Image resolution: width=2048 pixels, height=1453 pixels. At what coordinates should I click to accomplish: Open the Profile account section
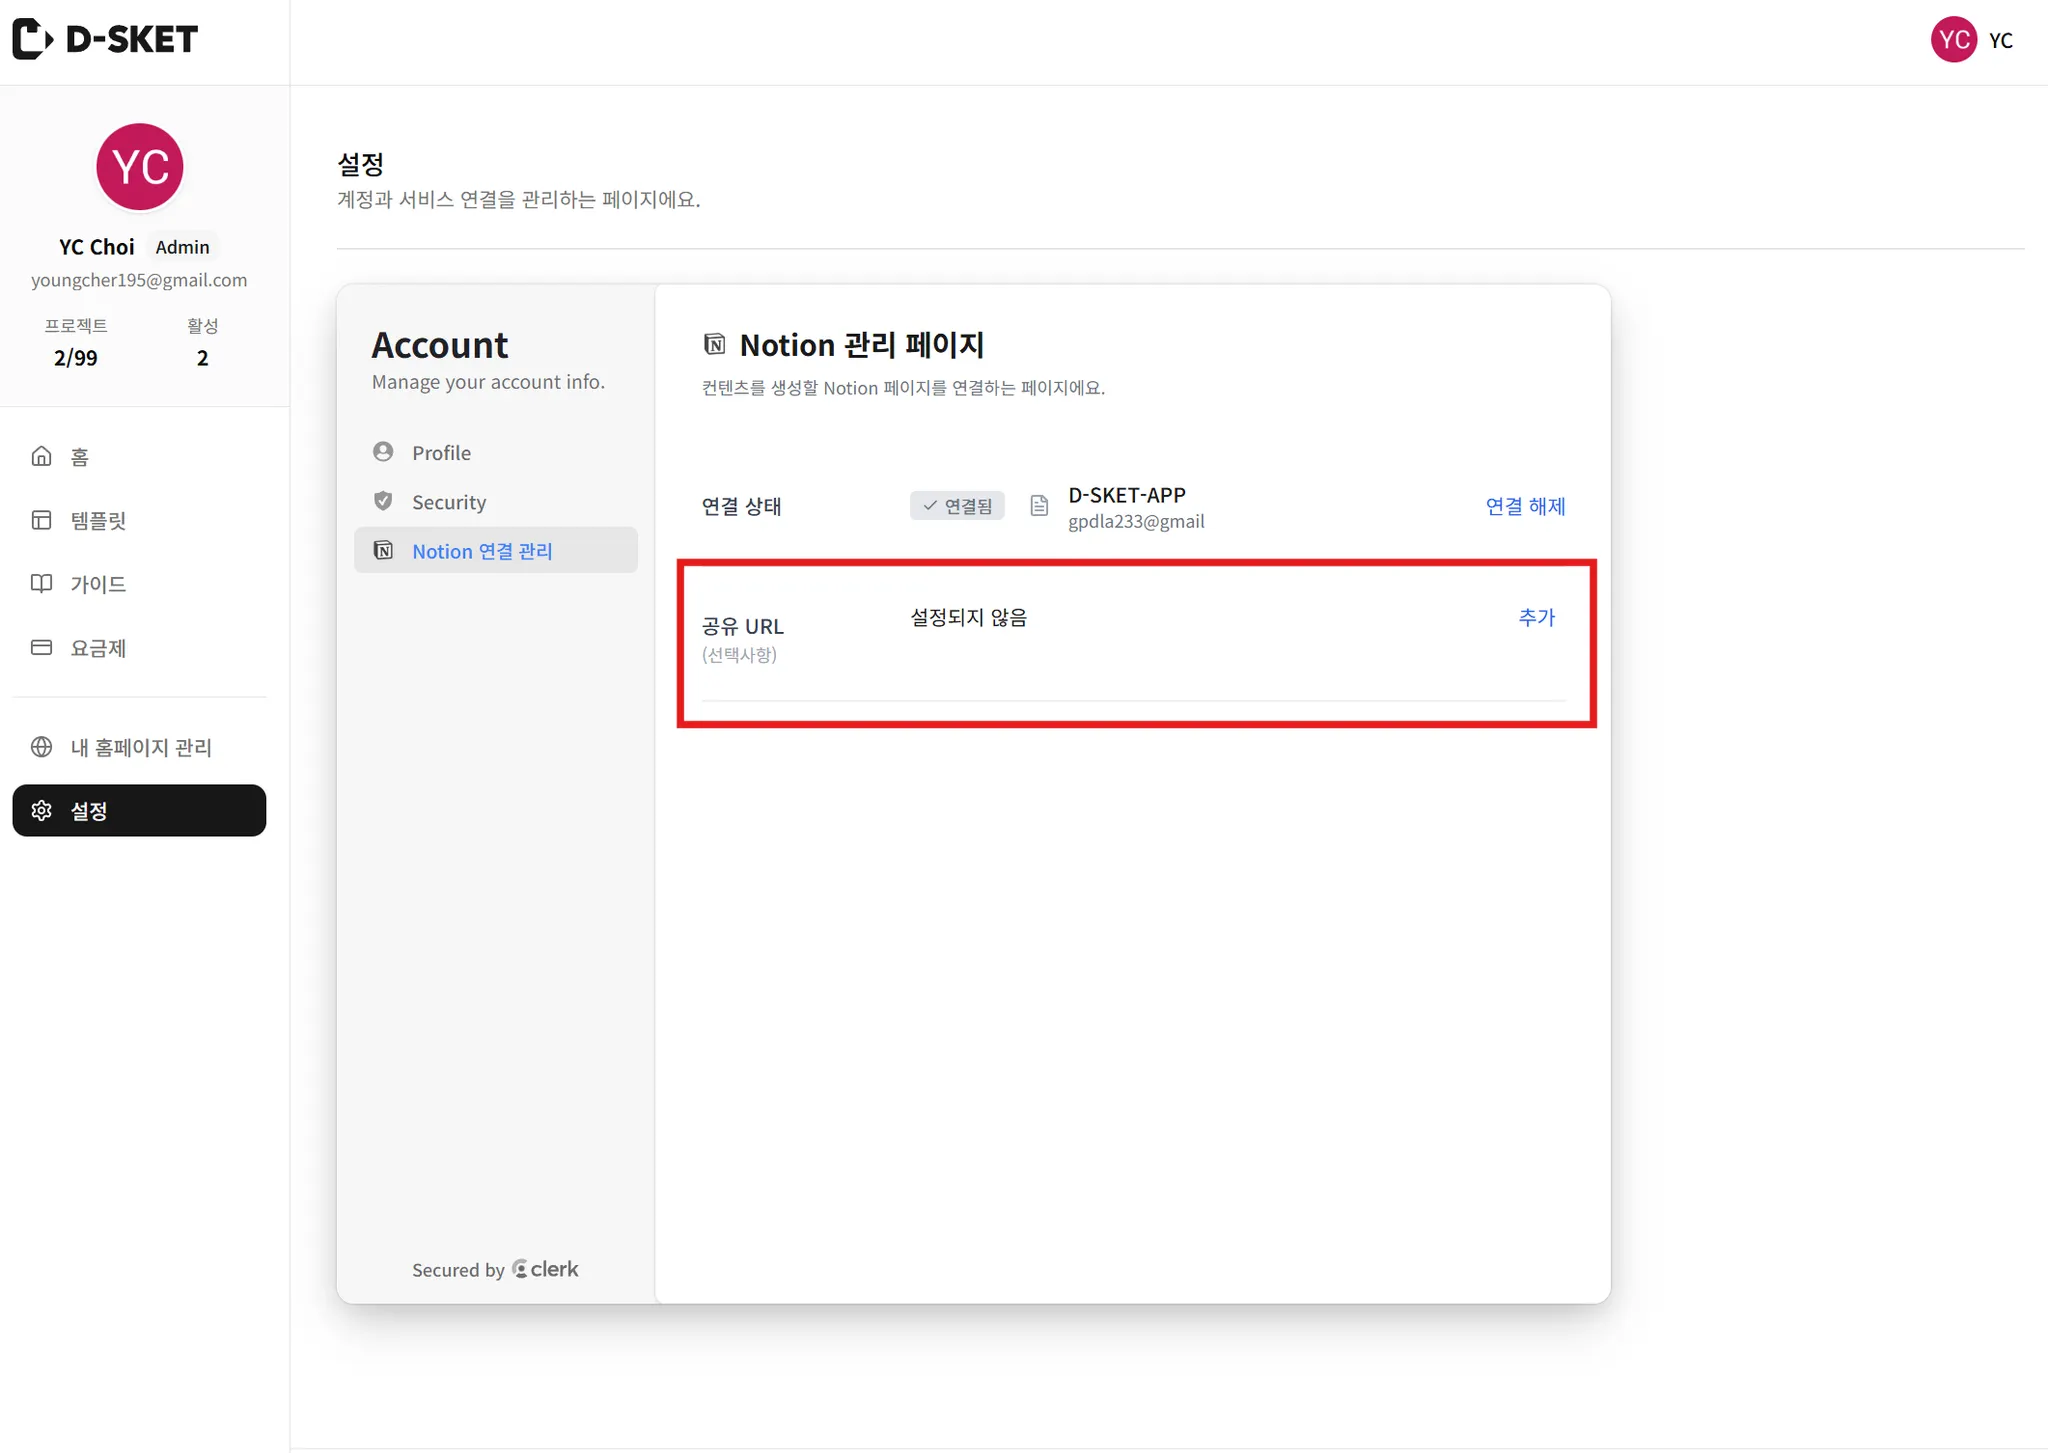(x=441, y=452)
